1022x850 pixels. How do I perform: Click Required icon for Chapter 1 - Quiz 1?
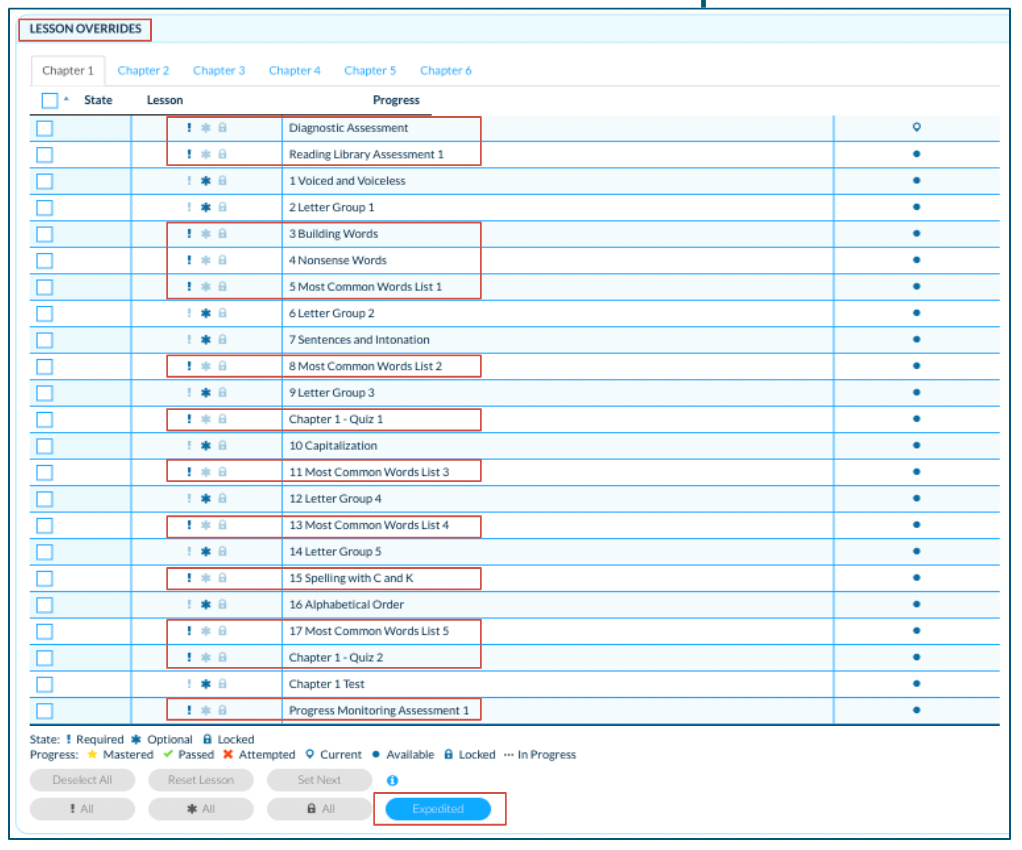(x=189, y=419)
